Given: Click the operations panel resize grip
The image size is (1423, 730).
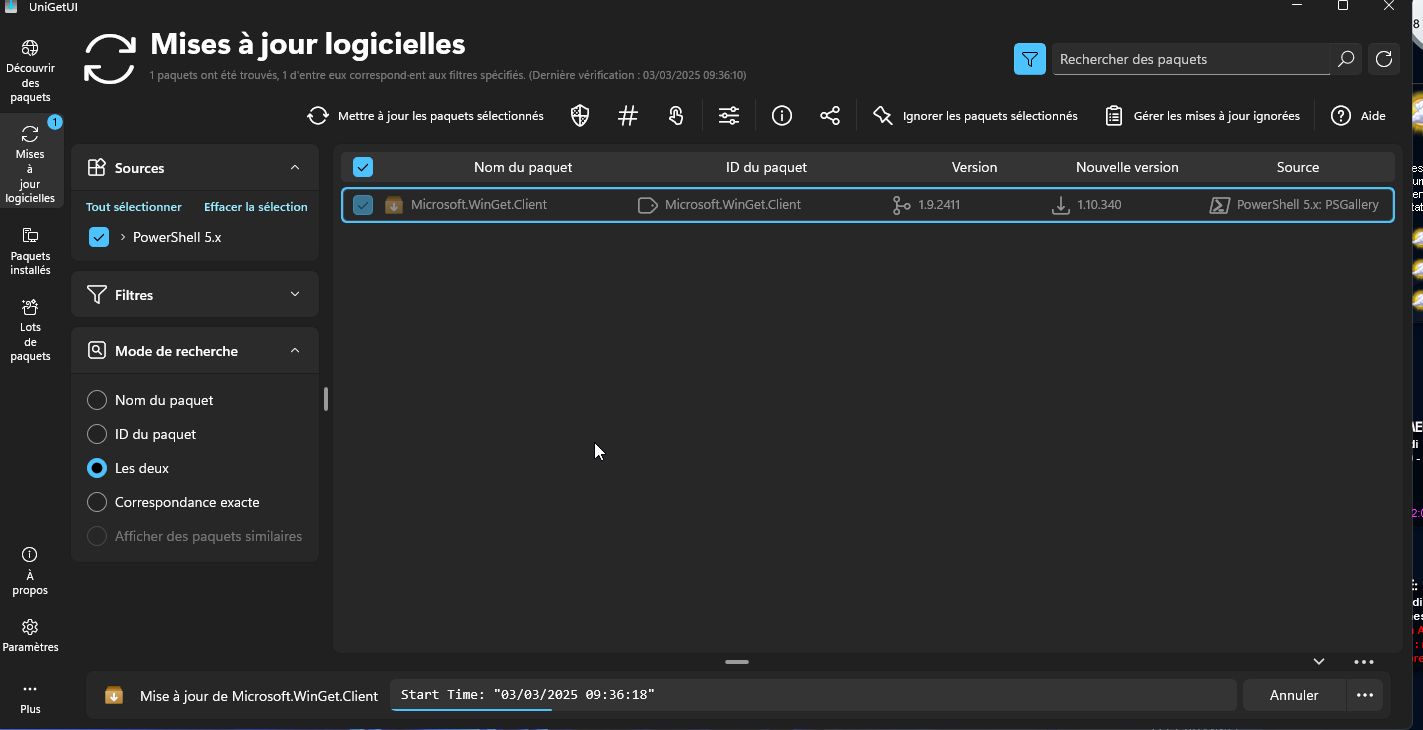Looking at the screenshot, I should (738, 662).
